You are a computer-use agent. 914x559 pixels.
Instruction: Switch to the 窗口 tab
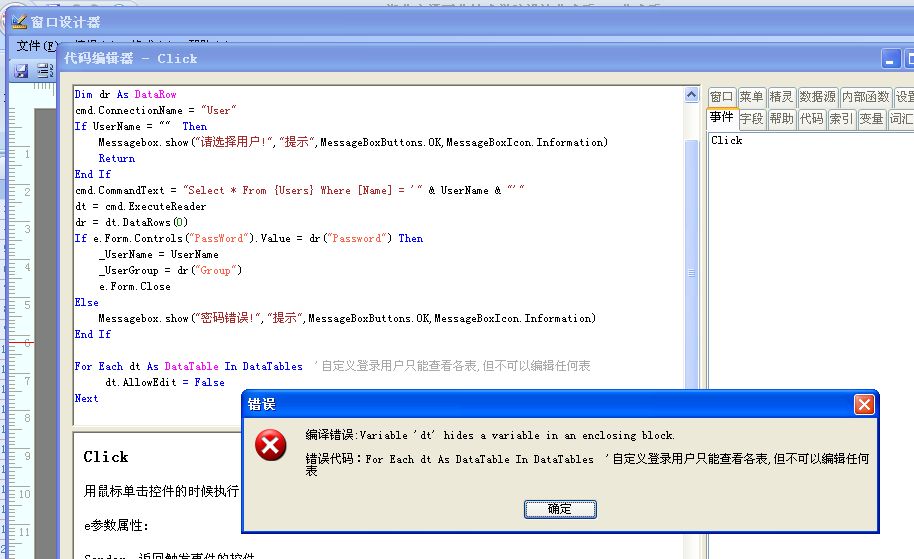click(721, 97)
